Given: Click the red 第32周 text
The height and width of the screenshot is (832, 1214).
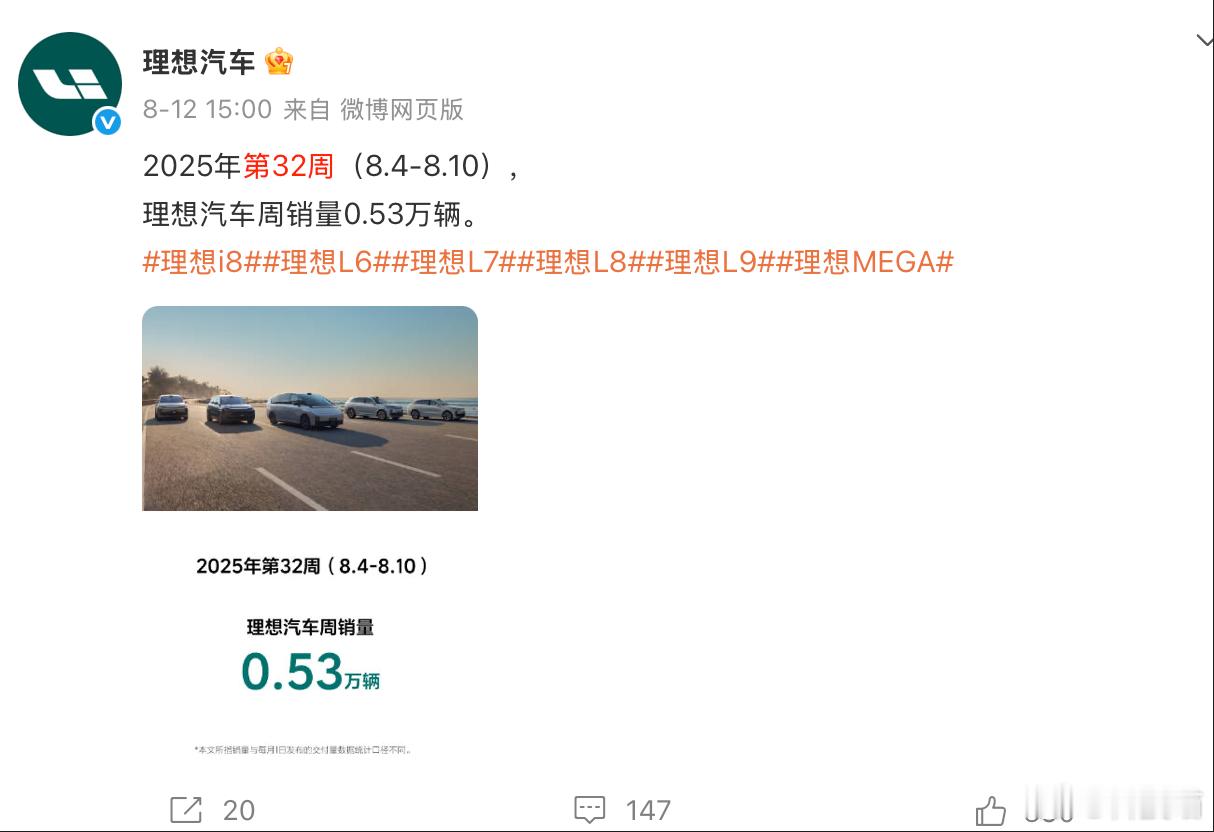Looking at the screenshot, I should [x=289, y=166].
